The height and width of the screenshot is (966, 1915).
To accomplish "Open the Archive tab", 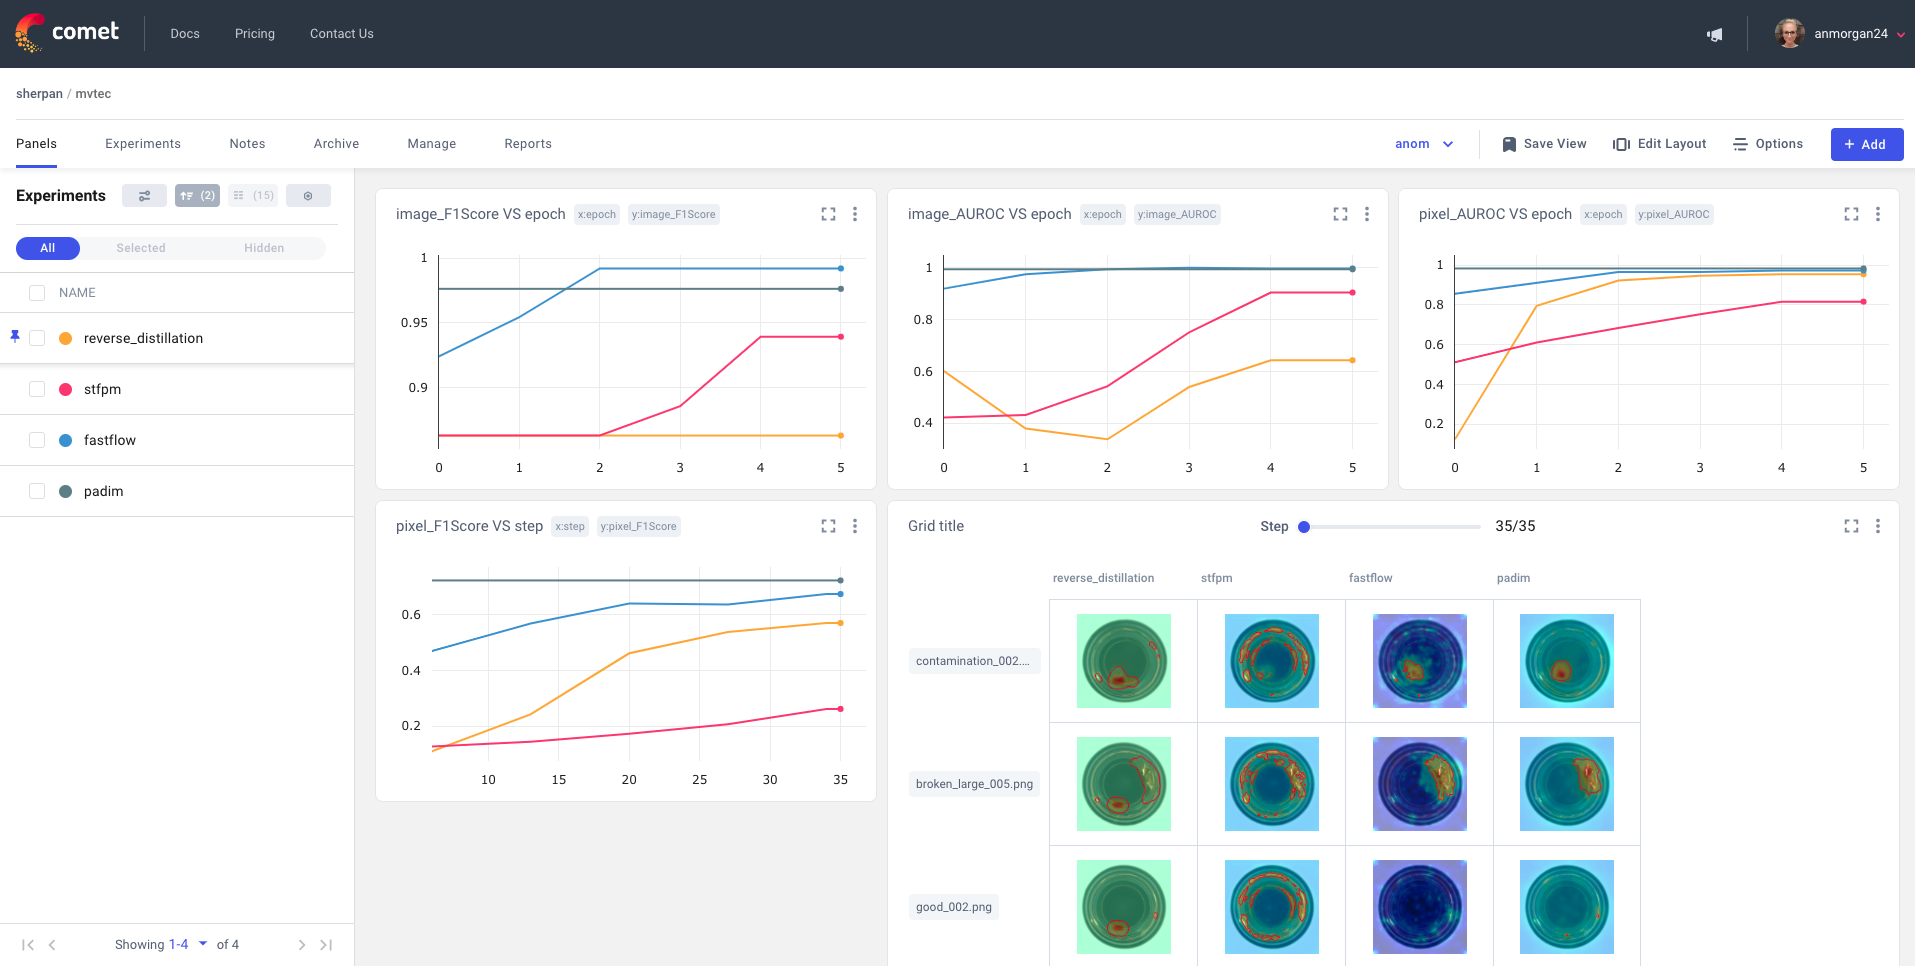I will pos(336,144).
